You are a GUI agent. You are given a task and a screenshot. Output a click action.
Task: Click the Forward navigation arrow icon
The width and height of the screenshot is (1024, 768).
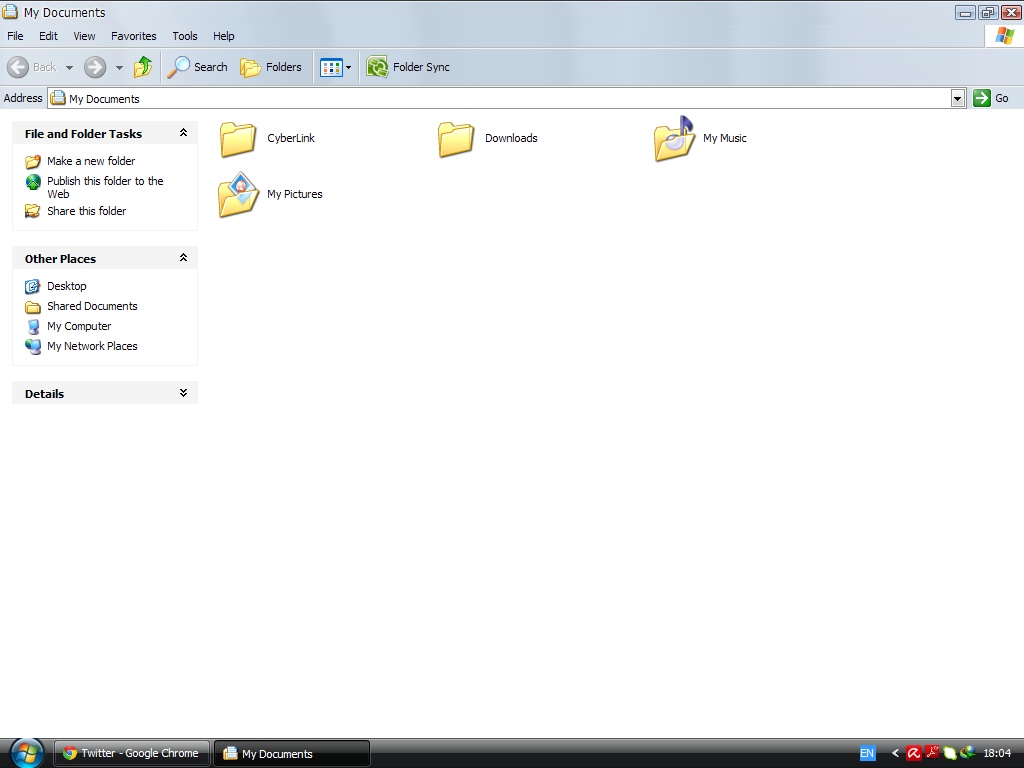[95, 67]
